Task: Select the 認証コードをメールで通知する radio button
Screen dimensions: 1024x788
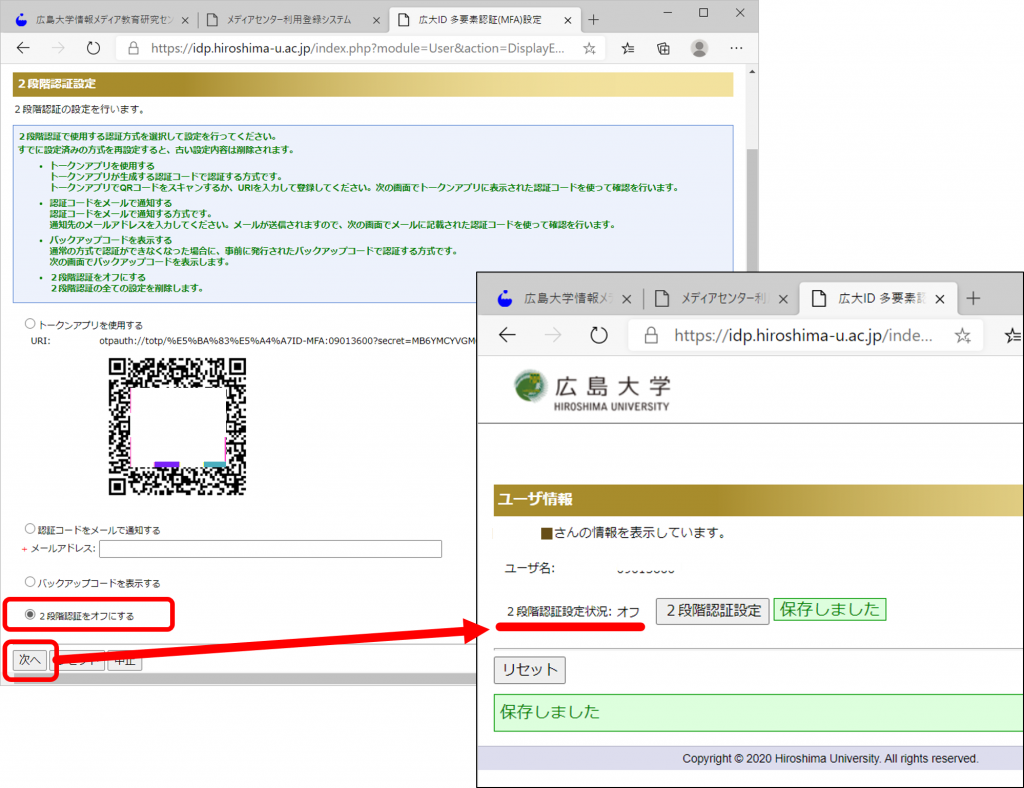Action: click(x=30, y=528)
